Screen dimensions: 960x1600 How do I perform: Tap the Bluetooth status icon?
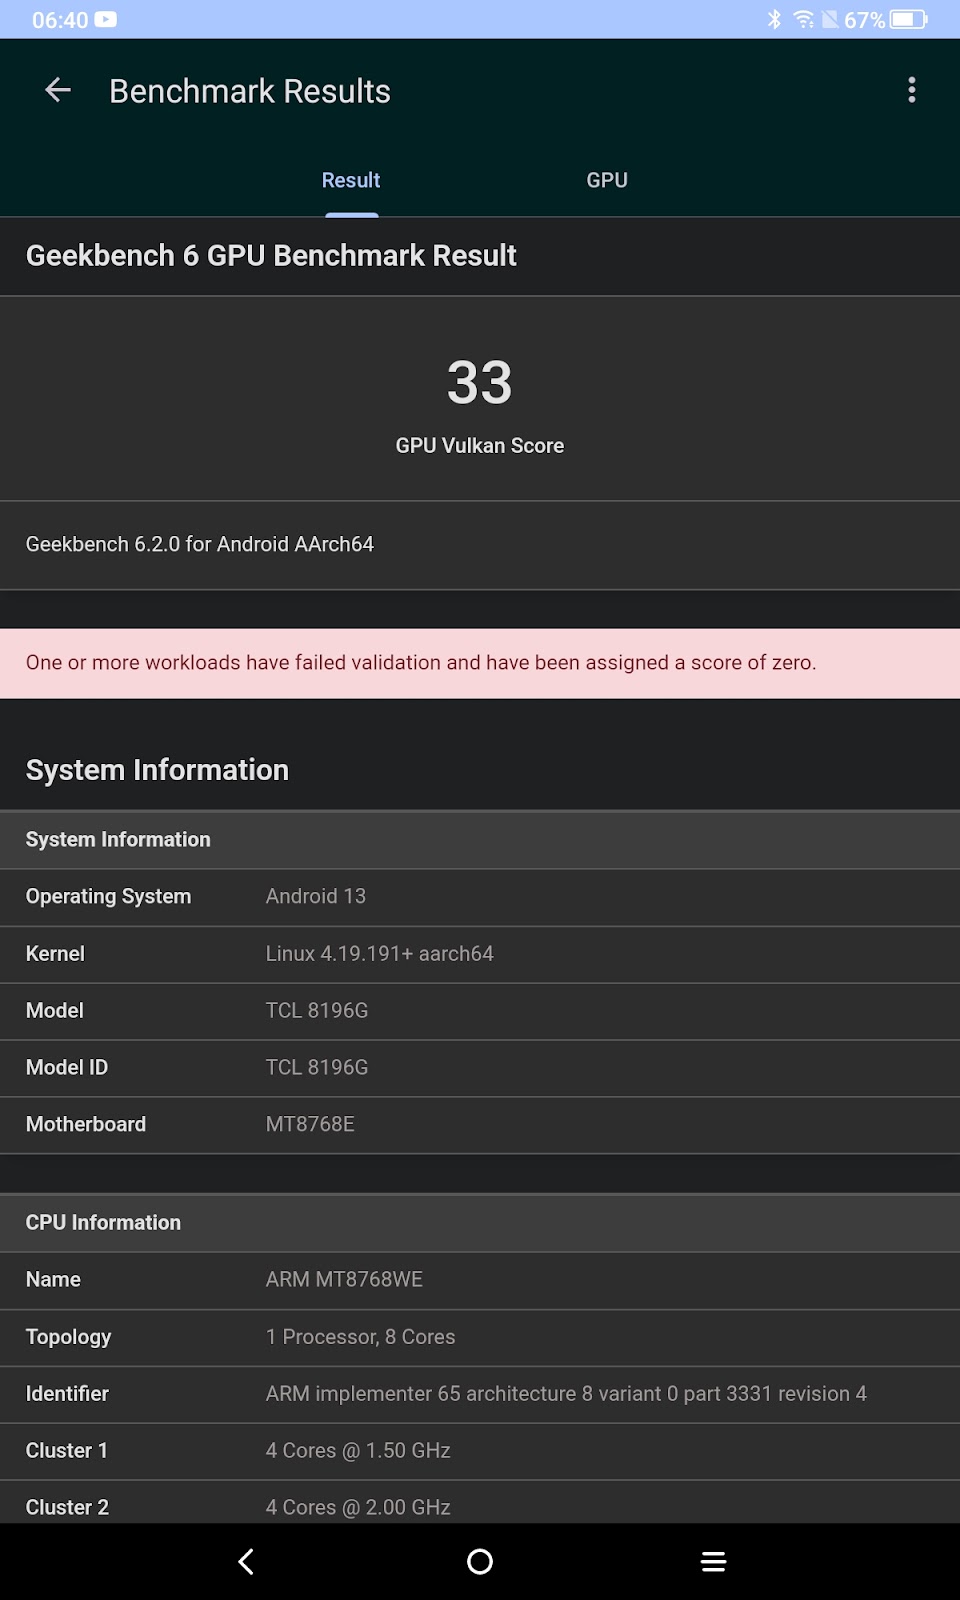pos(774,20)
